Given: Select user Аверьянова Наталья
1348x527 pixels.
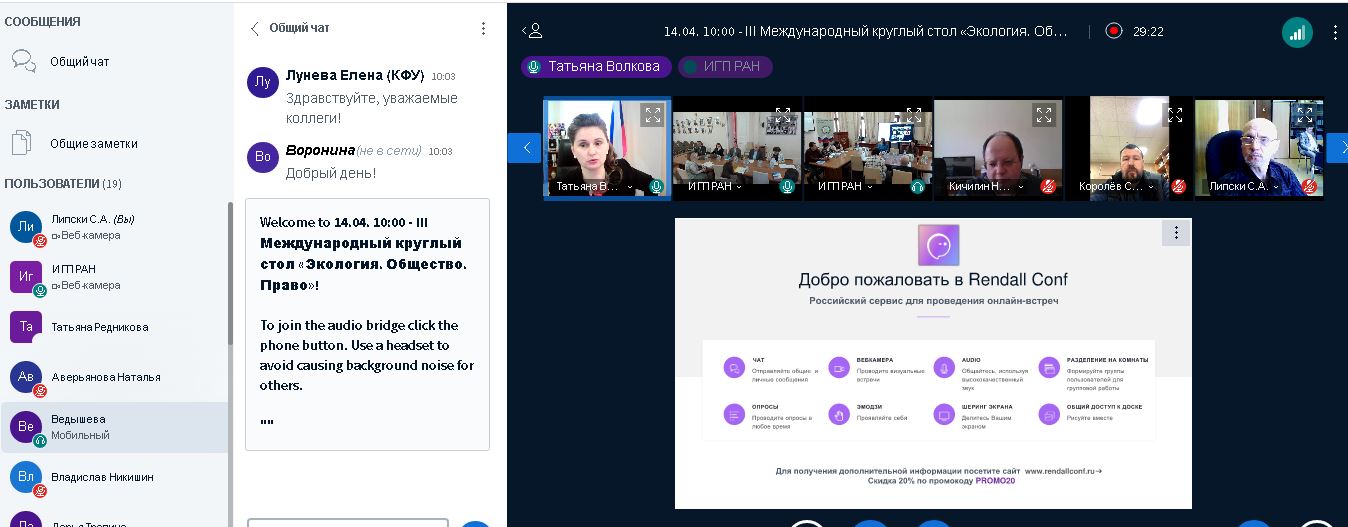Looking at the screenshot, I should (x=114, y=377).
